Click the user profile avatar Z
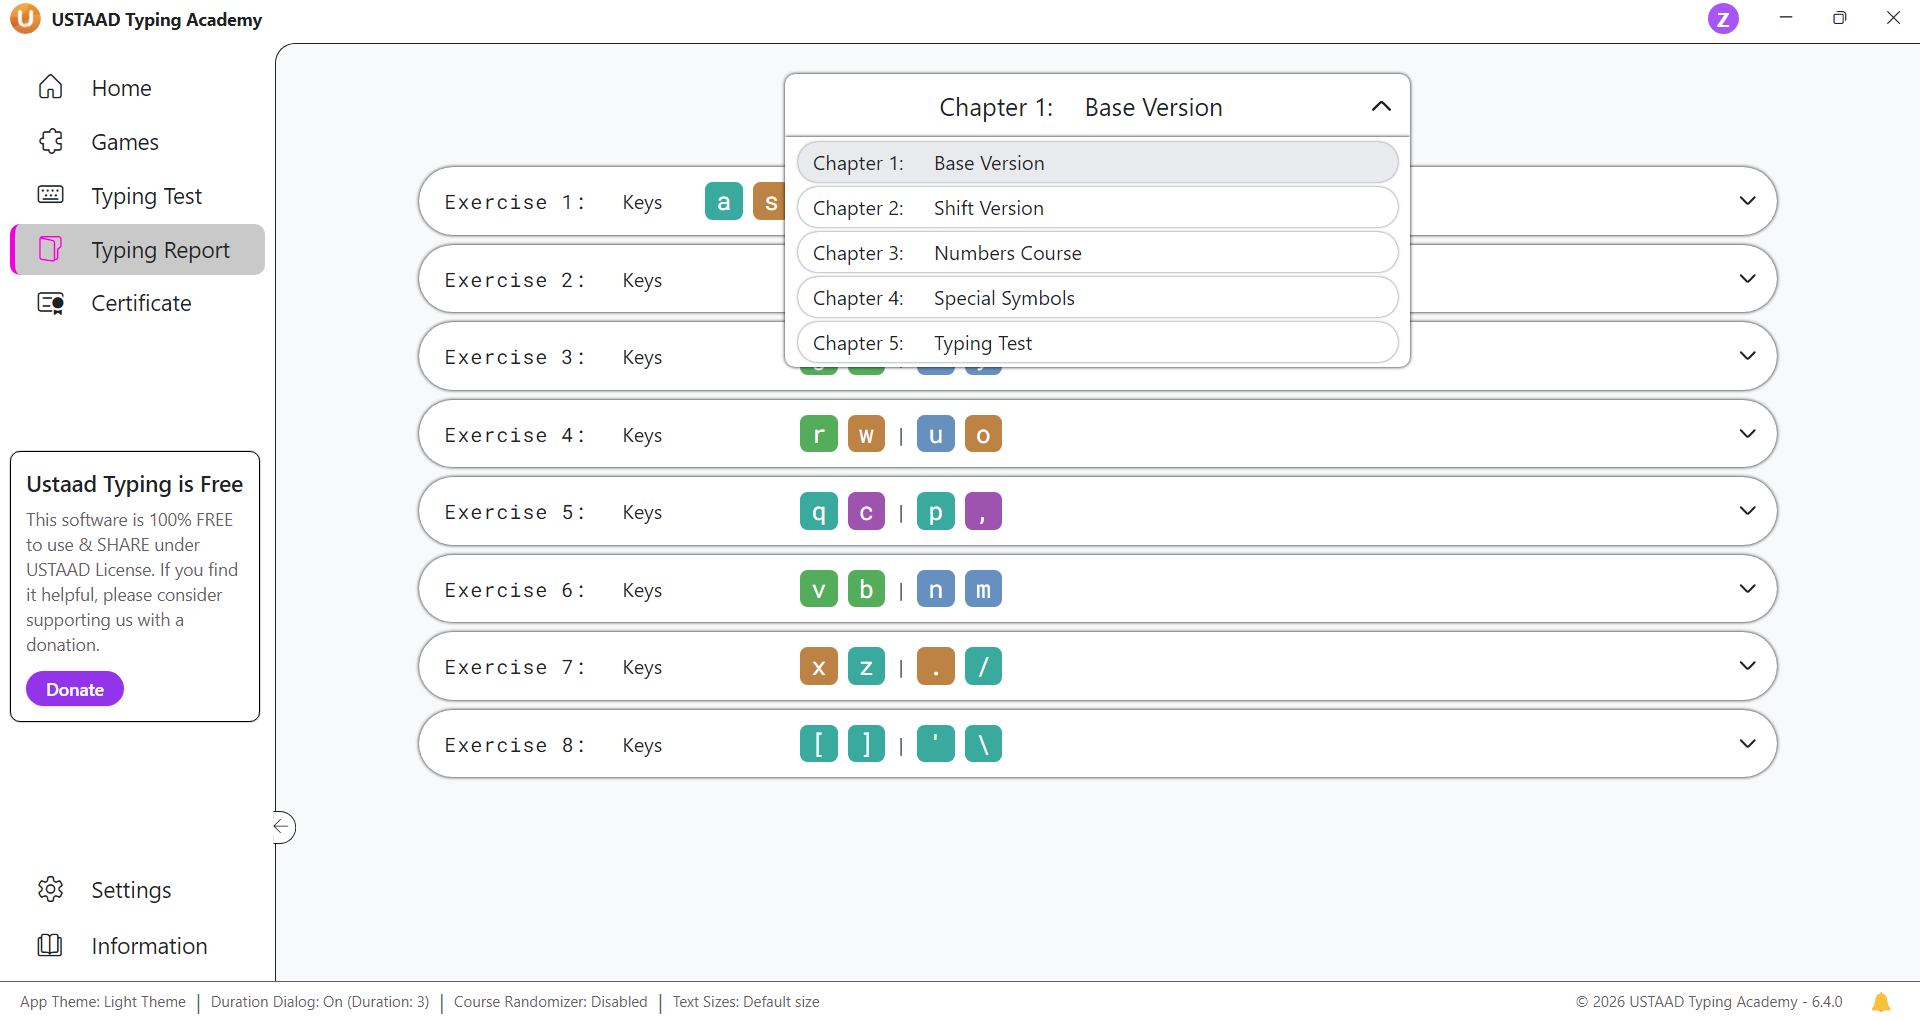Image resolution: width=1920 pixels, height=1020 pixels. pos(1722,19)
